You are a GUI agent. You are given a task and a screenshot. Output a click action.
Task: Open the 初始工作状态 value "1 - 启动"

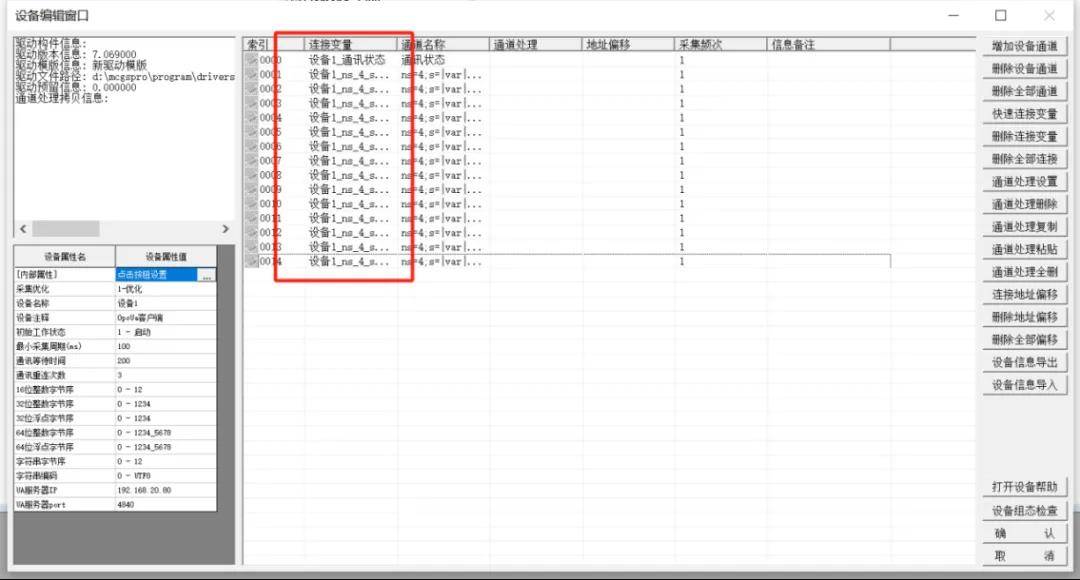pos(165,332)
